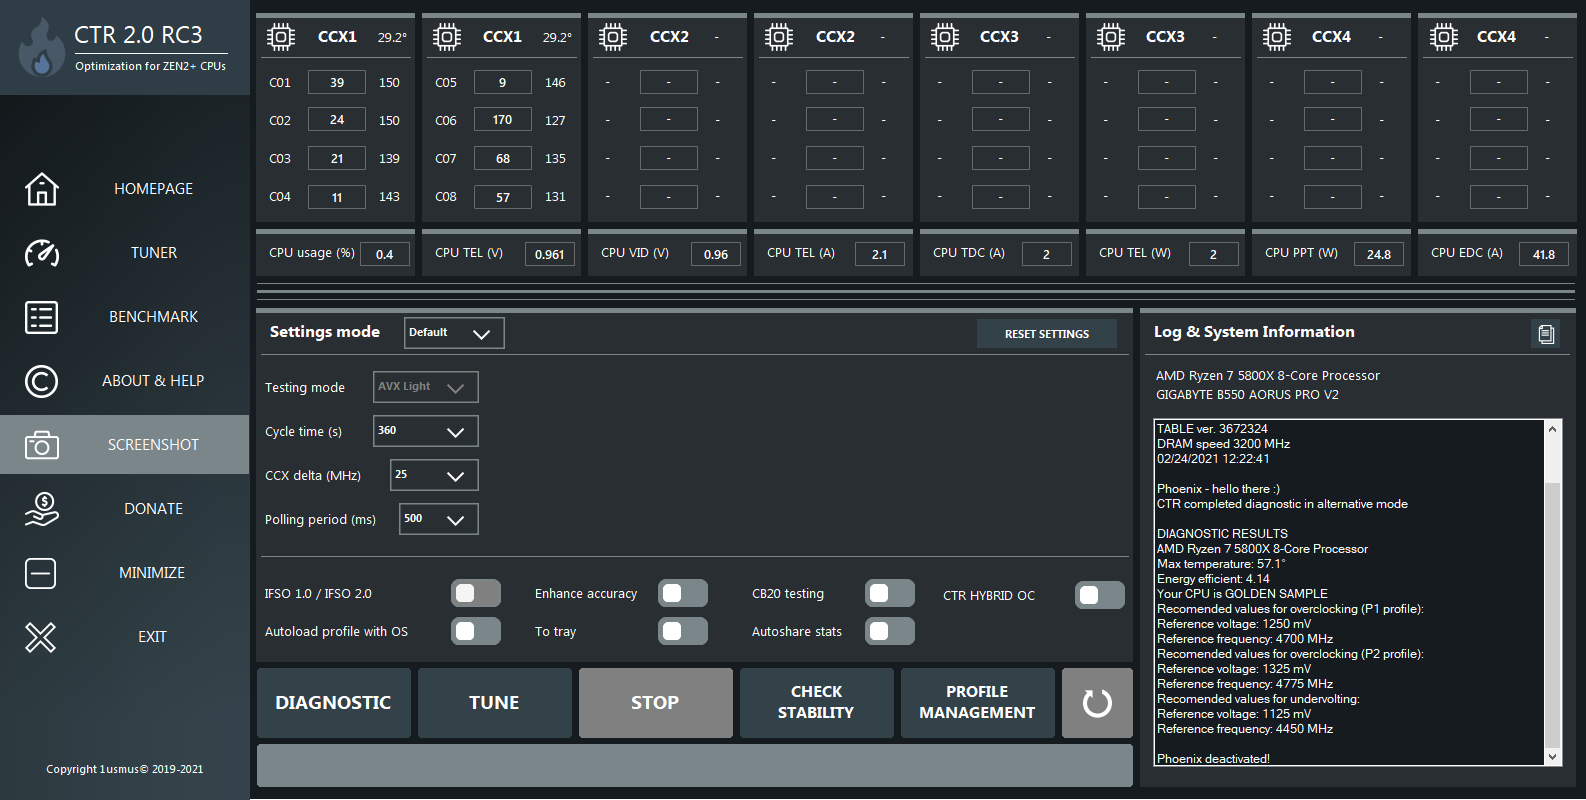Select the CPU TEL (V) value field
The height and width of the screenshot is (800, 1586).
click(x=550, y=254)
